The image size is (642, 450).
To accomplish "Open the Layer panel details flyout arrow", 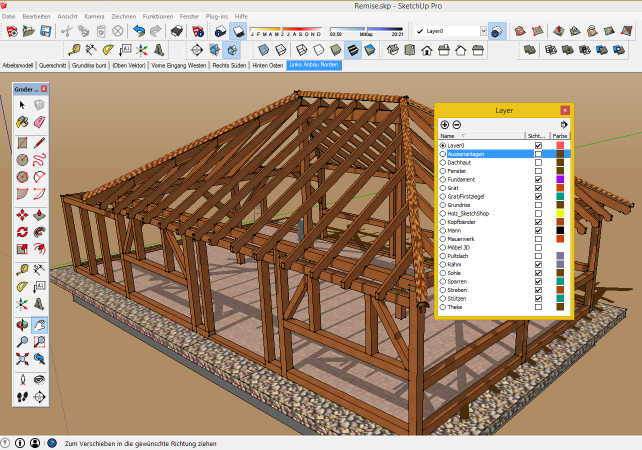I will coord(564,124).
